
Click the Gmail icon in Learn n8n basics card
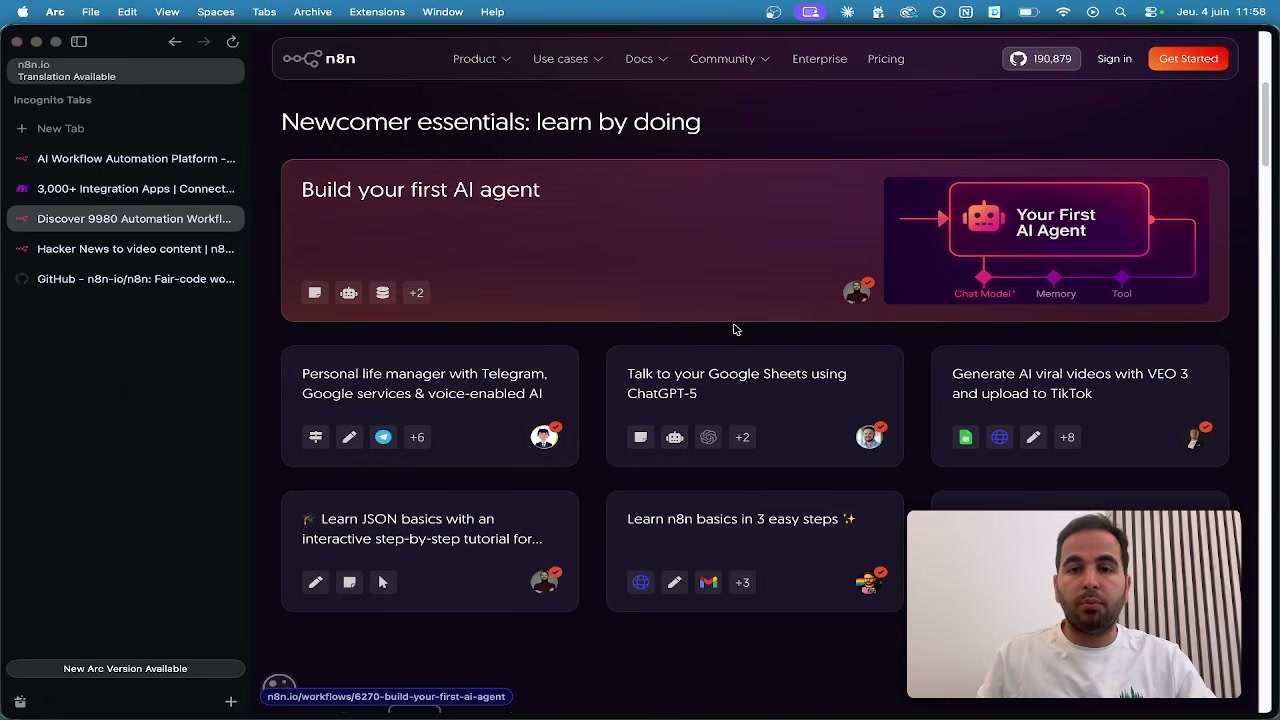click(708, 582)
